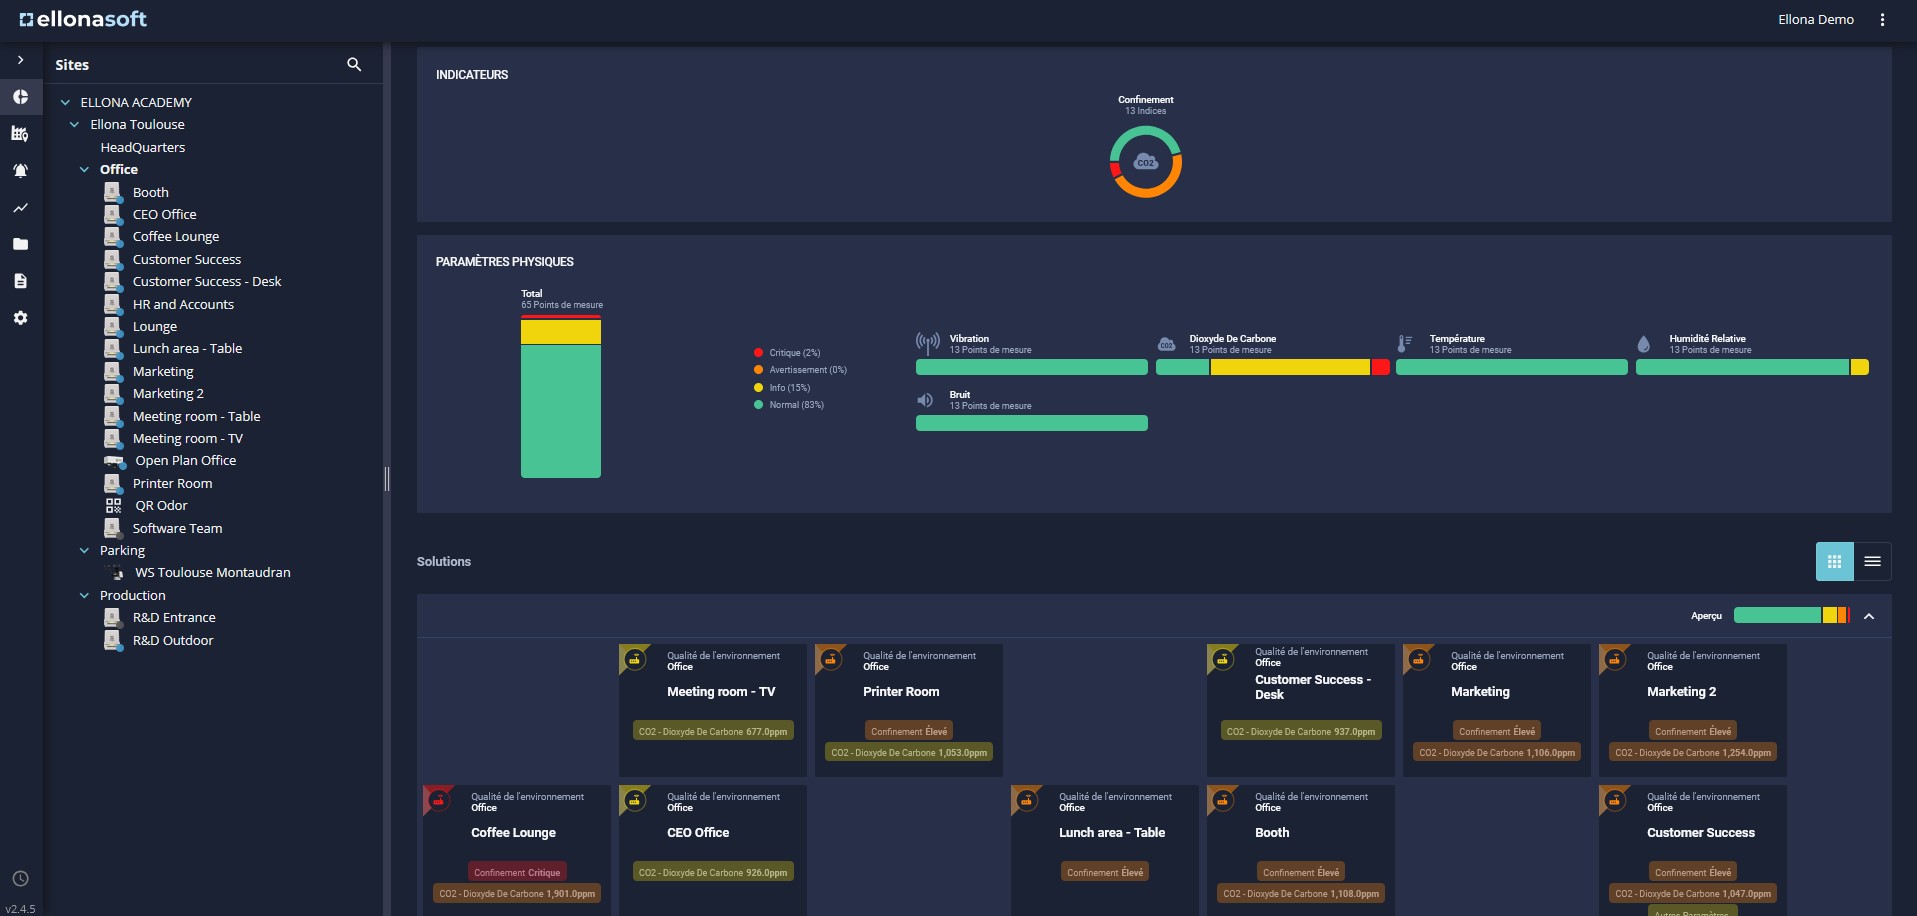Viewport: 1917px width, 916px height.
Task: Open the Coffee Lounge solution card
Action: [x=517, y=848]
